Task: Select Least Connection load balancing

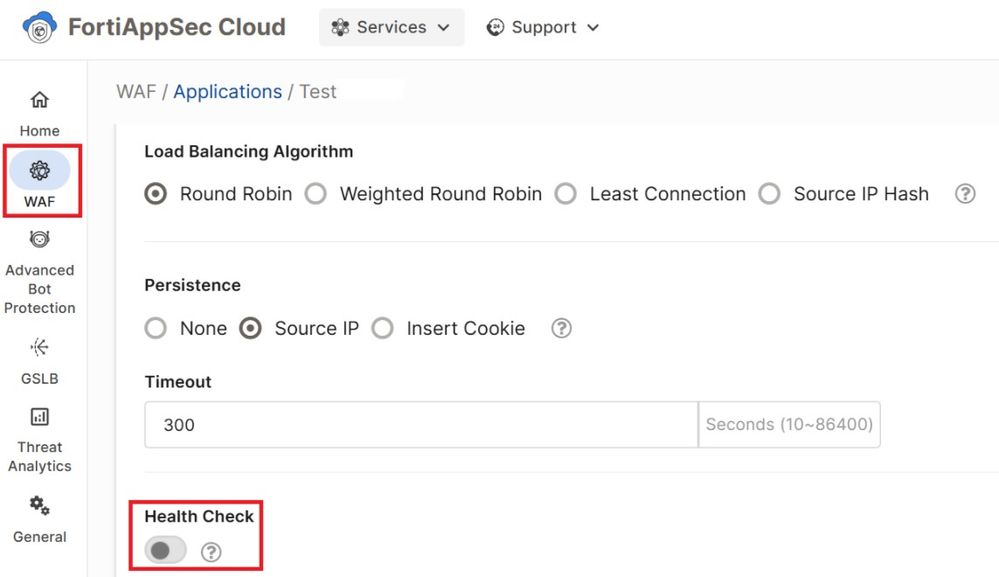Action: tap(566, 194)
